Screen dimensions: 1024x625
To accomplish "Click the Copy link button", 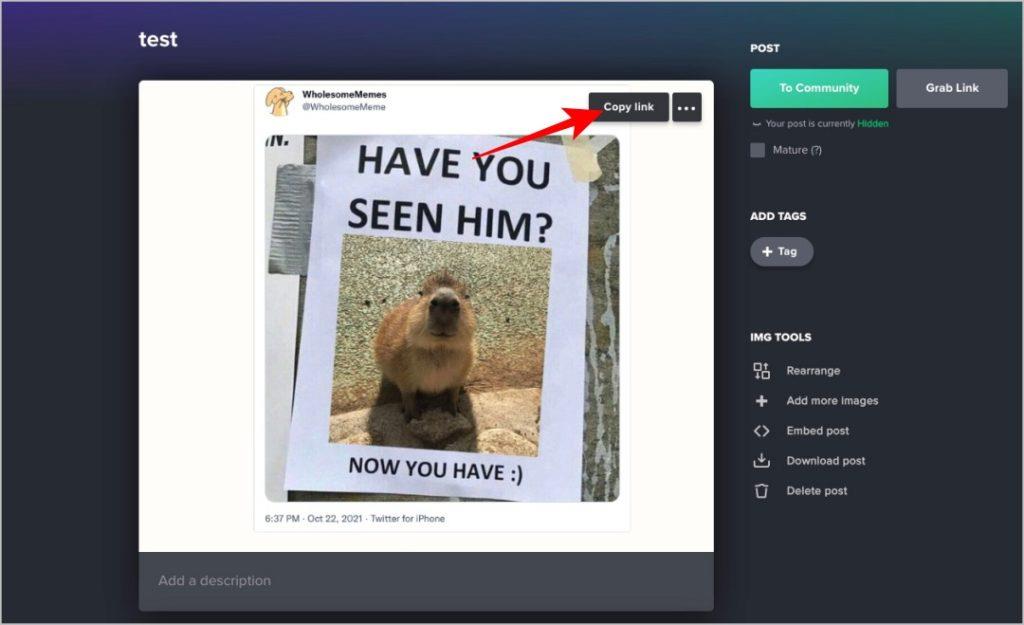I will click(628, 107).
